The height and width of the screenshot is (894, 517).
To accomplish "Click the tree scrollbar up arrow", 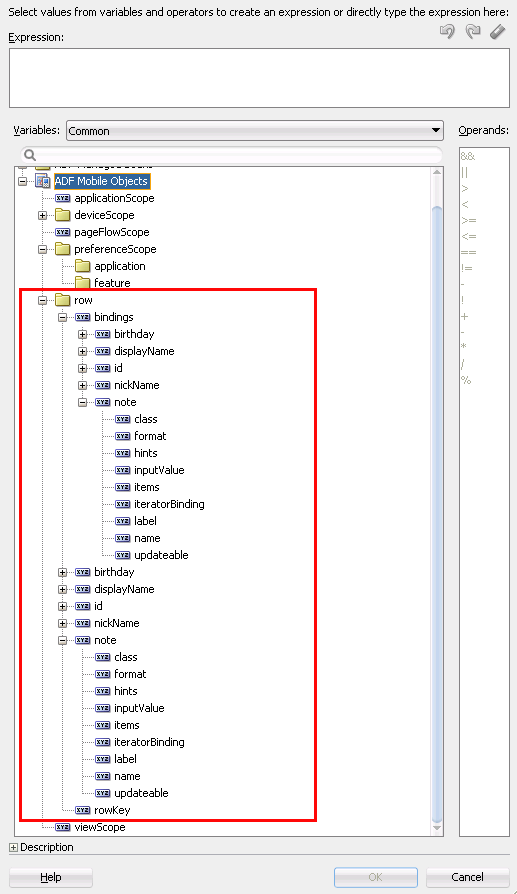I will point(437,172).
